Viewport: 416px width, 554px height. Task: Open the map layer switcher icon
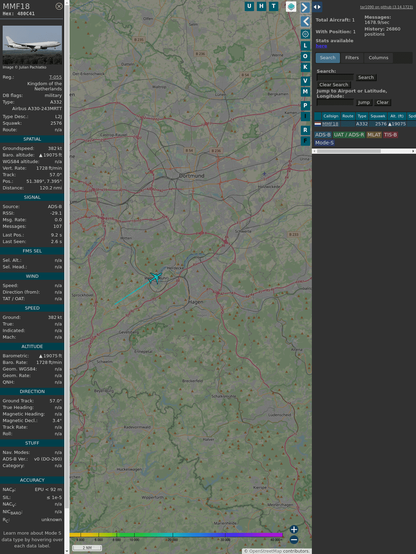click(291, 7)
